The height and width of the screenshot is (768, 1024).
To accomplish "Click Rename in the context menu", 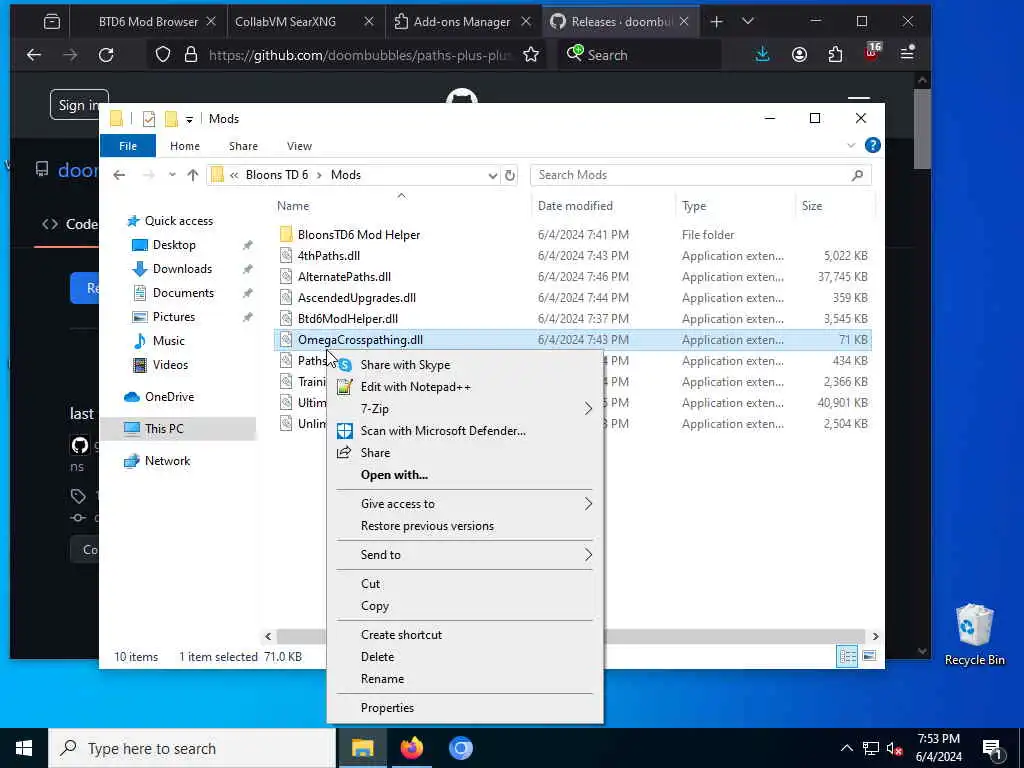I will coord(464,679).
